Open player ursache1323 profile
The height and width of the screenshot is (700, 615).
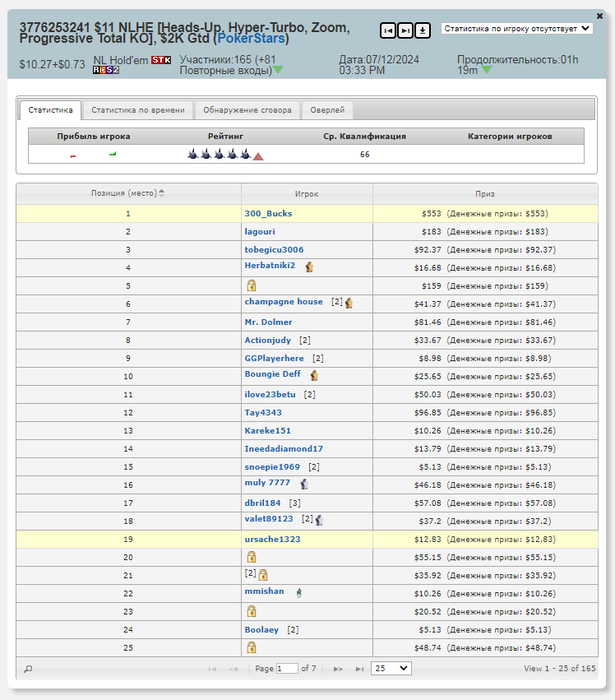click(272, 539)
